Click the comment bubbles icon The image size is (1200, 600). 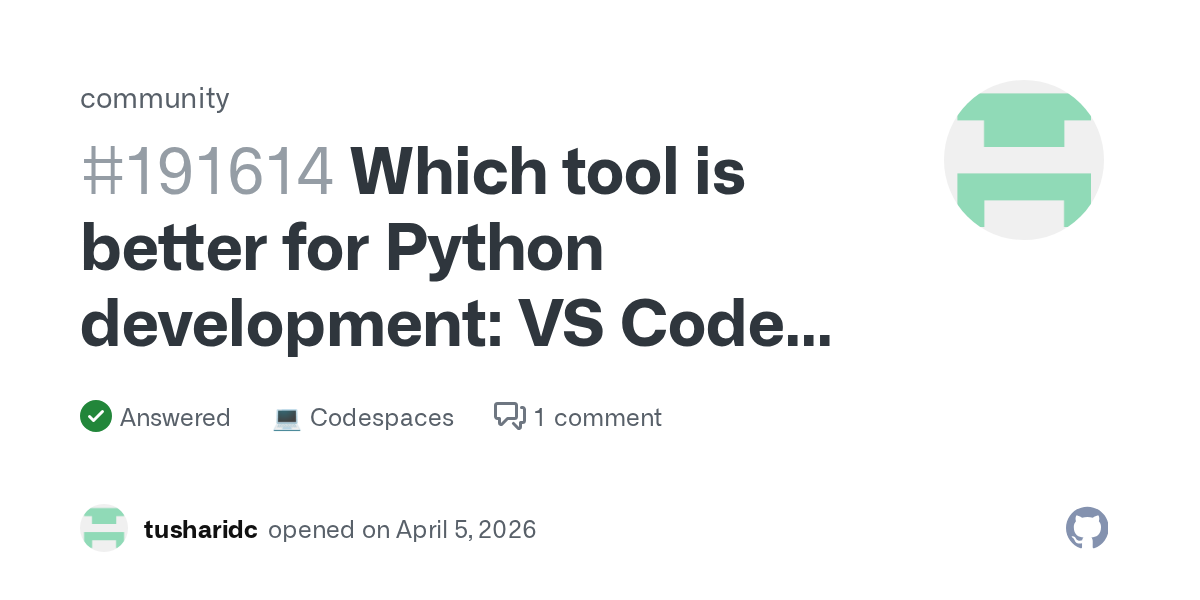point(510,416)
